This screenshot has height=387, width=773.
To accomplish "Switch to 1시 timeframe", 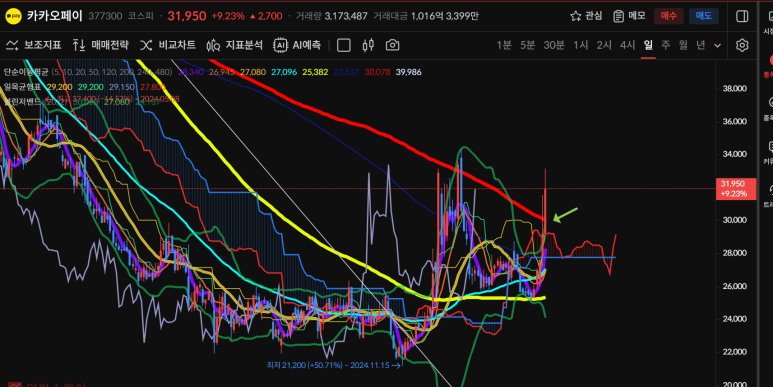I will (x=581, y=45).
